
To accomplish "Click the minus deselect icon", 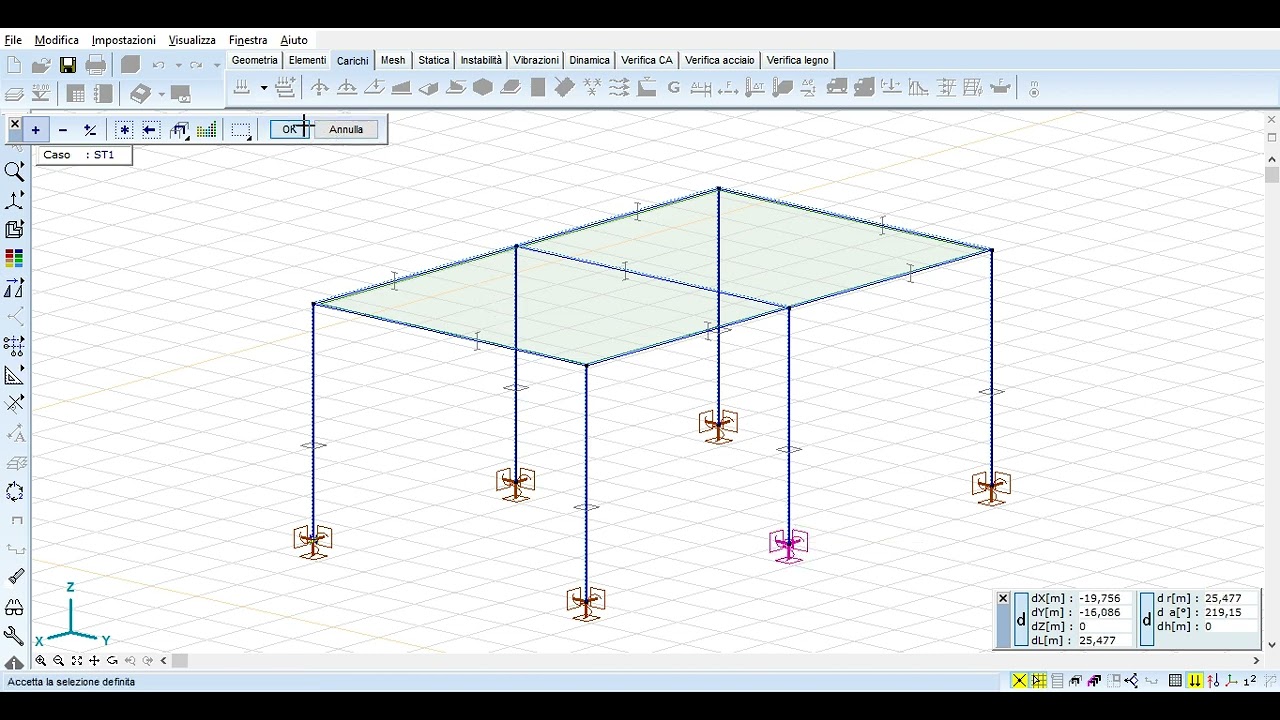I will [63, 130].
